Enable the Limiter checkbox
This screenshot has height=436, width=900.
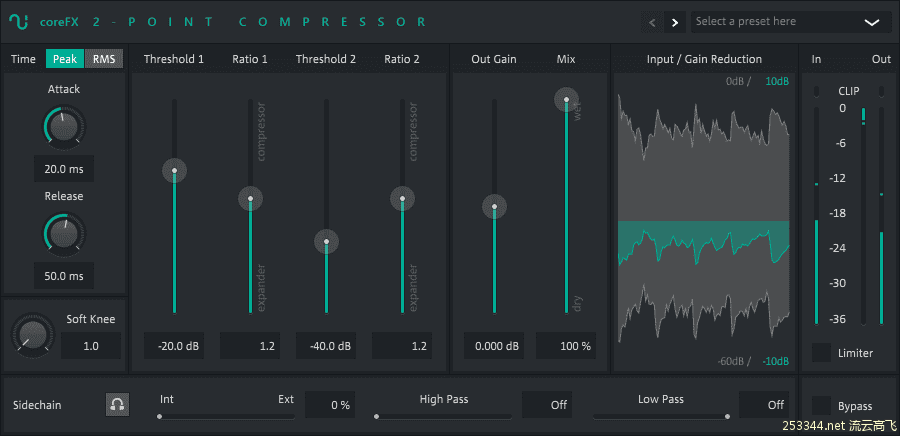821,353
